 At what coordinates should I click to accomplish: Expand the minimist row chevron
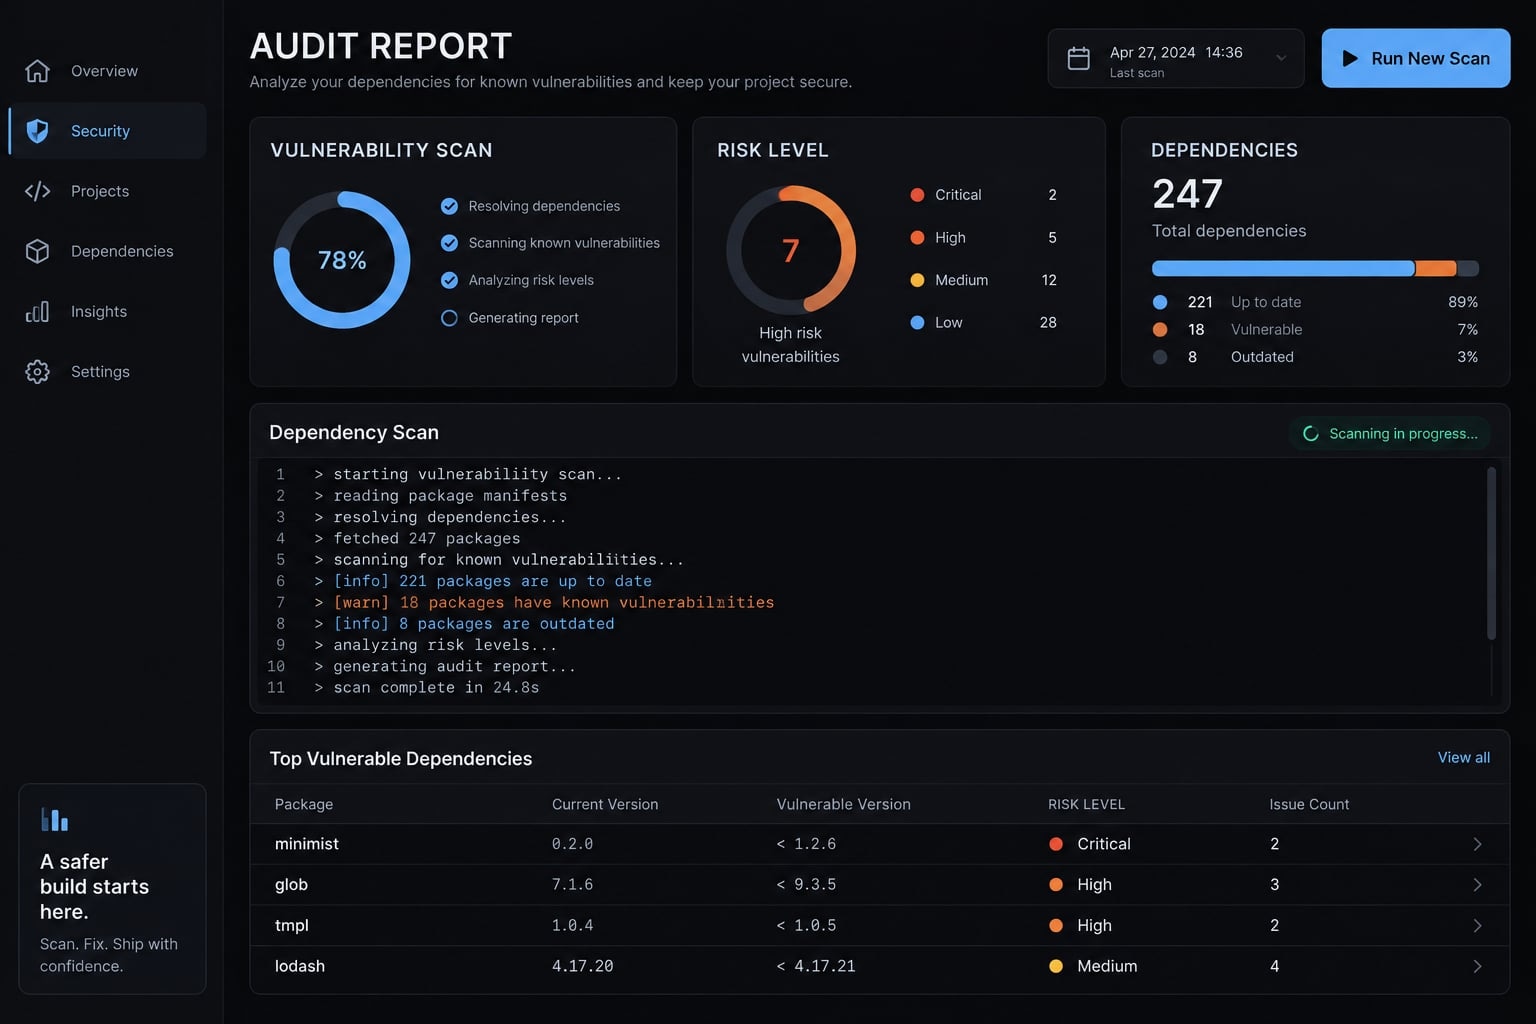click(1477, 844)
